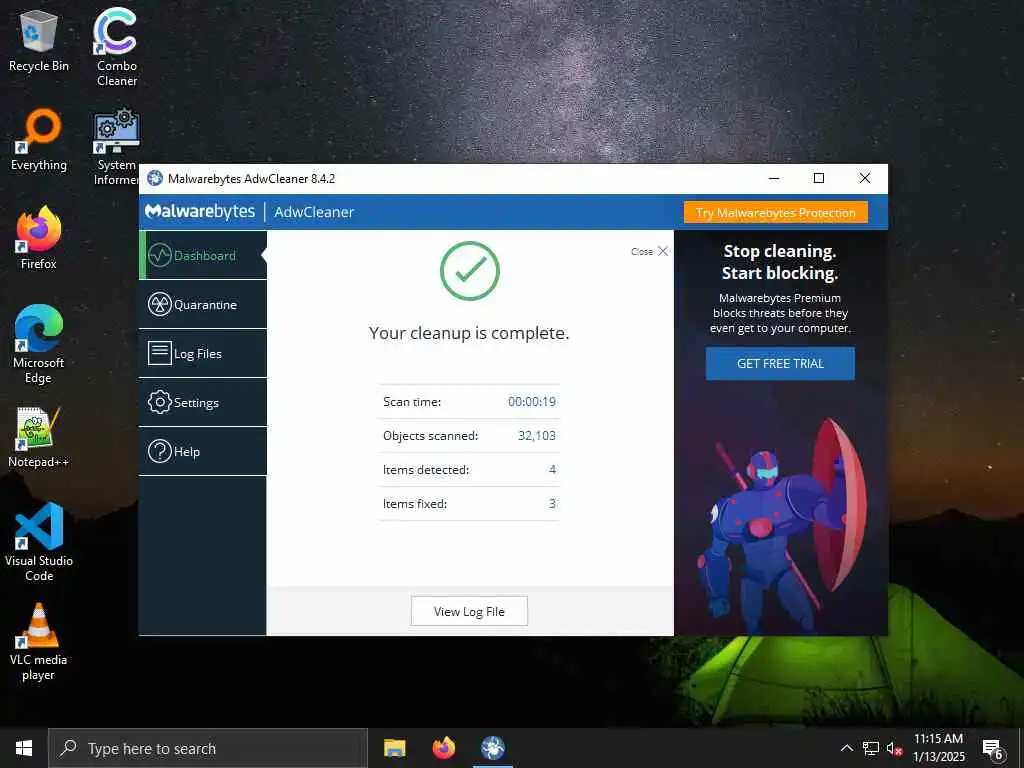This screenshot has width=1024, height=768.
Task: Click in the taskbar search box
Action: click(208, 748)
